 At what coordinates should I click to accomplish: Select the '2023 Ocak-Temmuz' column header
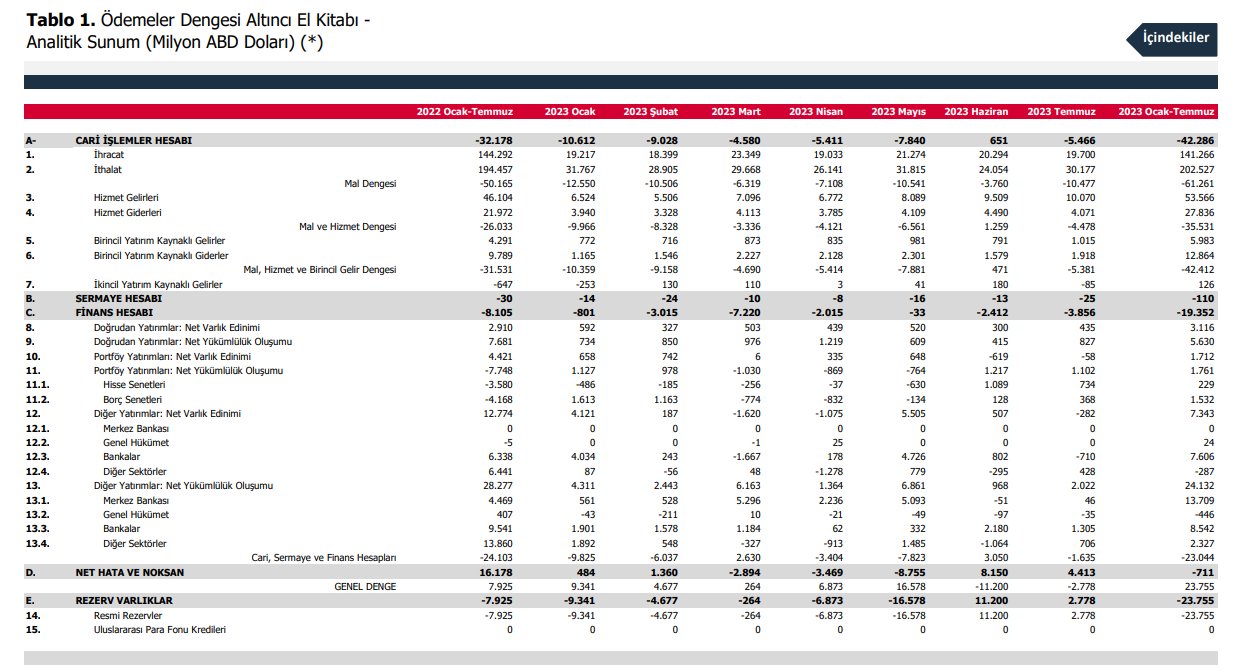(1166, 112)
